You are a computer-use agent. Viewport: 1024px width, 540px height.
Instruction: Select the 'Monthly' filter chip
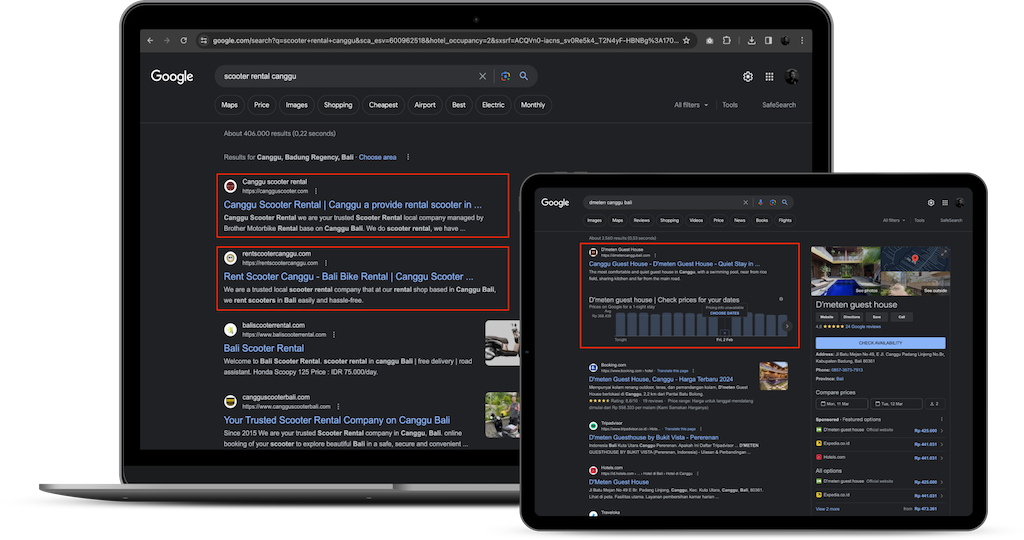coord(533,105)
